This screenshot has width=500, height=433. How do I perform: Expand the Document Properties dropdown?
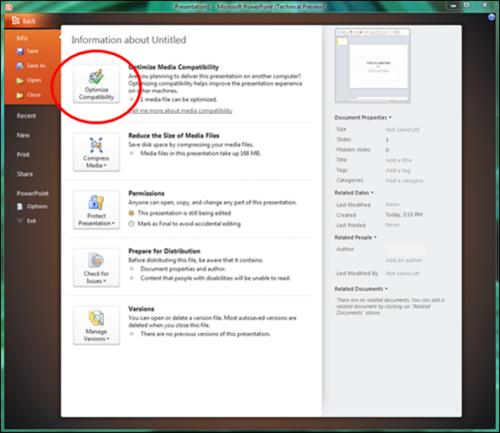click(x=363, y=117)
